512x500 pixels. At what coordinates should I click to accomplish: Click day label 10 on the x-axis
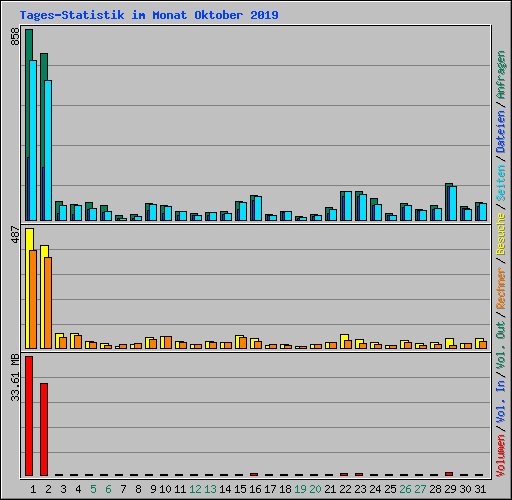tap(165, 489)
